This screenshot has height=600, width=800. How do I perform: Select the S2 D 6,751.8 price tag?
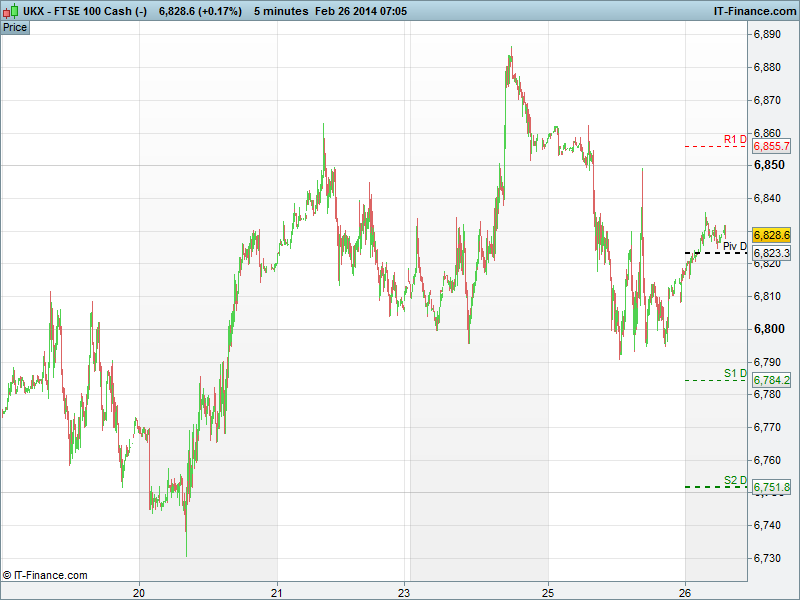point(771,487)
